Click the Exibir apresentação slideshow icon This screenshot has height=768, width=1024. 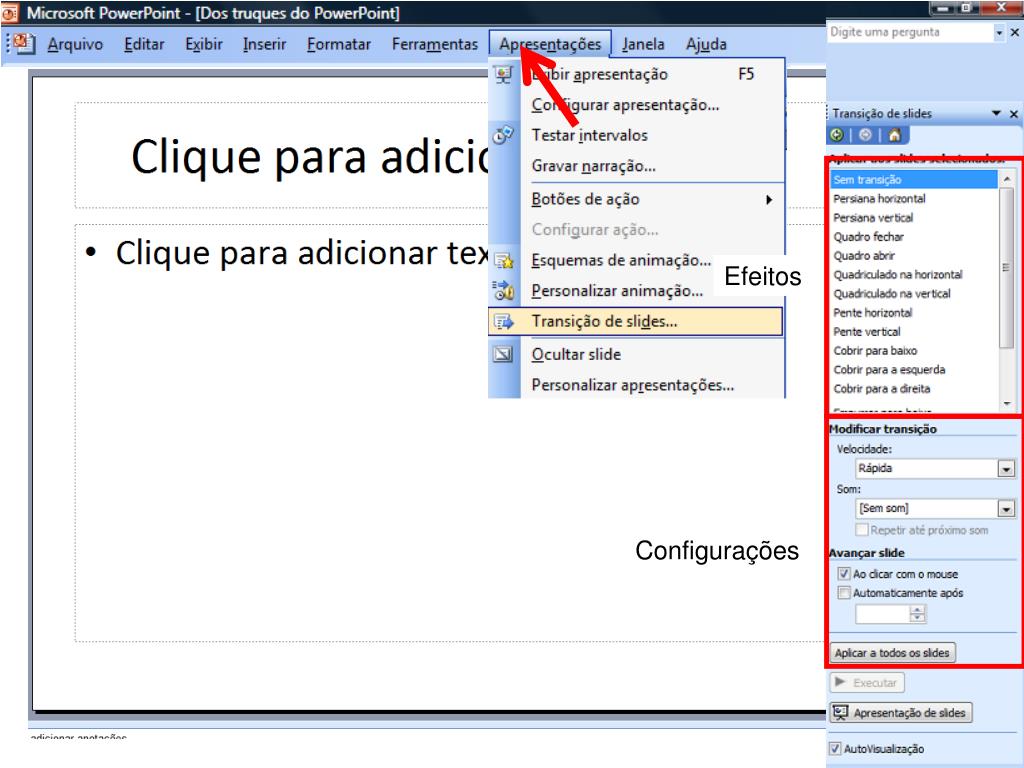click(x=504, y=74)
